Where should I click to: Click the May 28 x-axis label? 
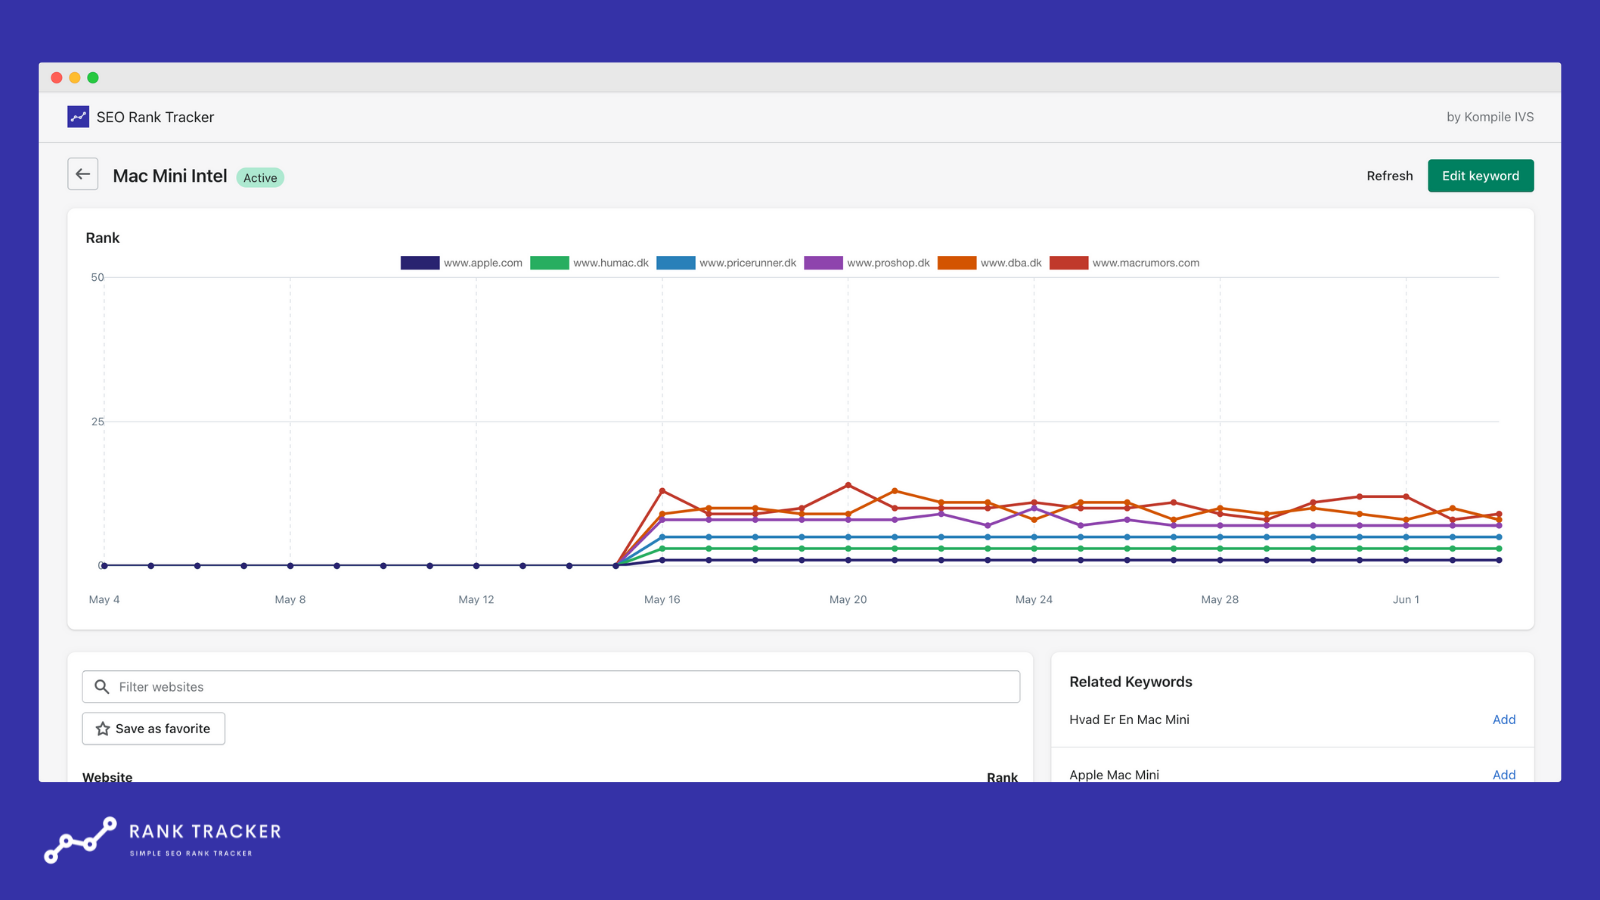[x=1220, y=600]
